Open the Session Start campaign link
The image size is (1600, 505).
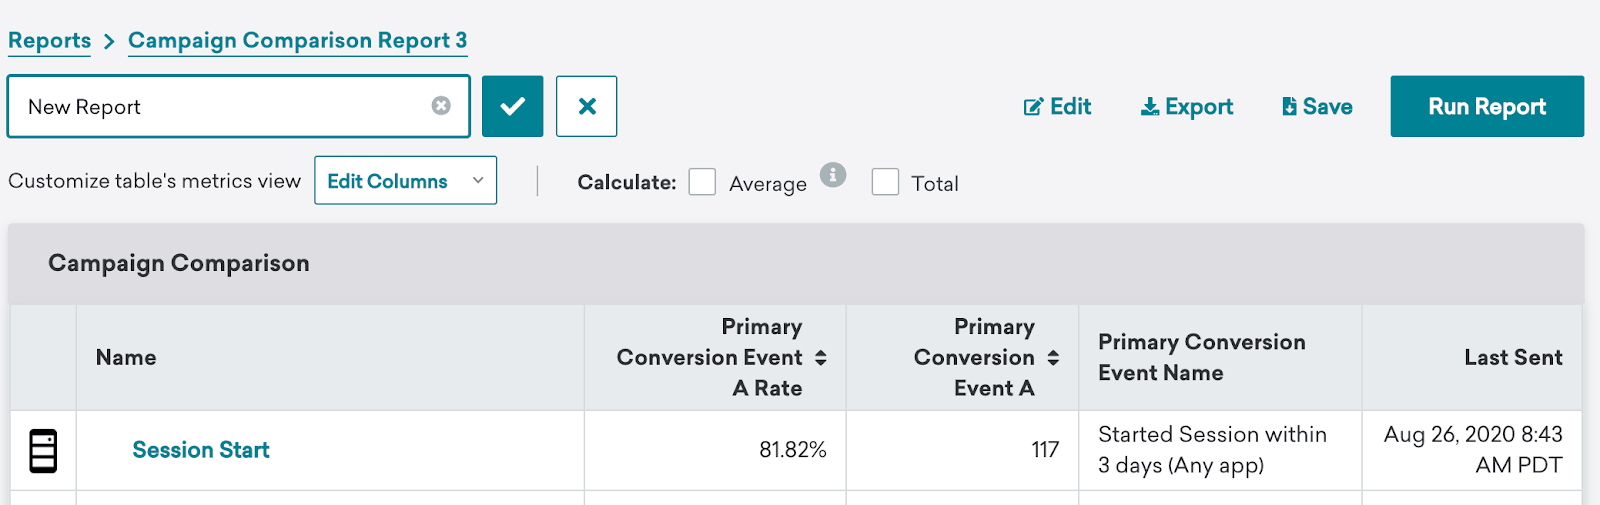pos(201,451)
